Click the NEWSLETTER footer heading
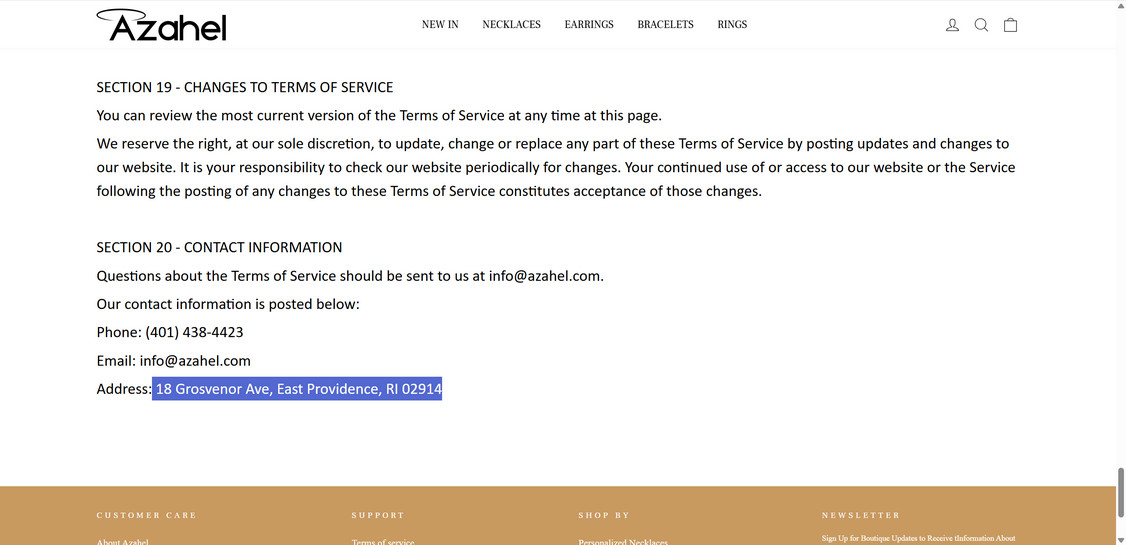Image resolution: width=1126 pixels, height=545 pixels. [x=861, y=516]
